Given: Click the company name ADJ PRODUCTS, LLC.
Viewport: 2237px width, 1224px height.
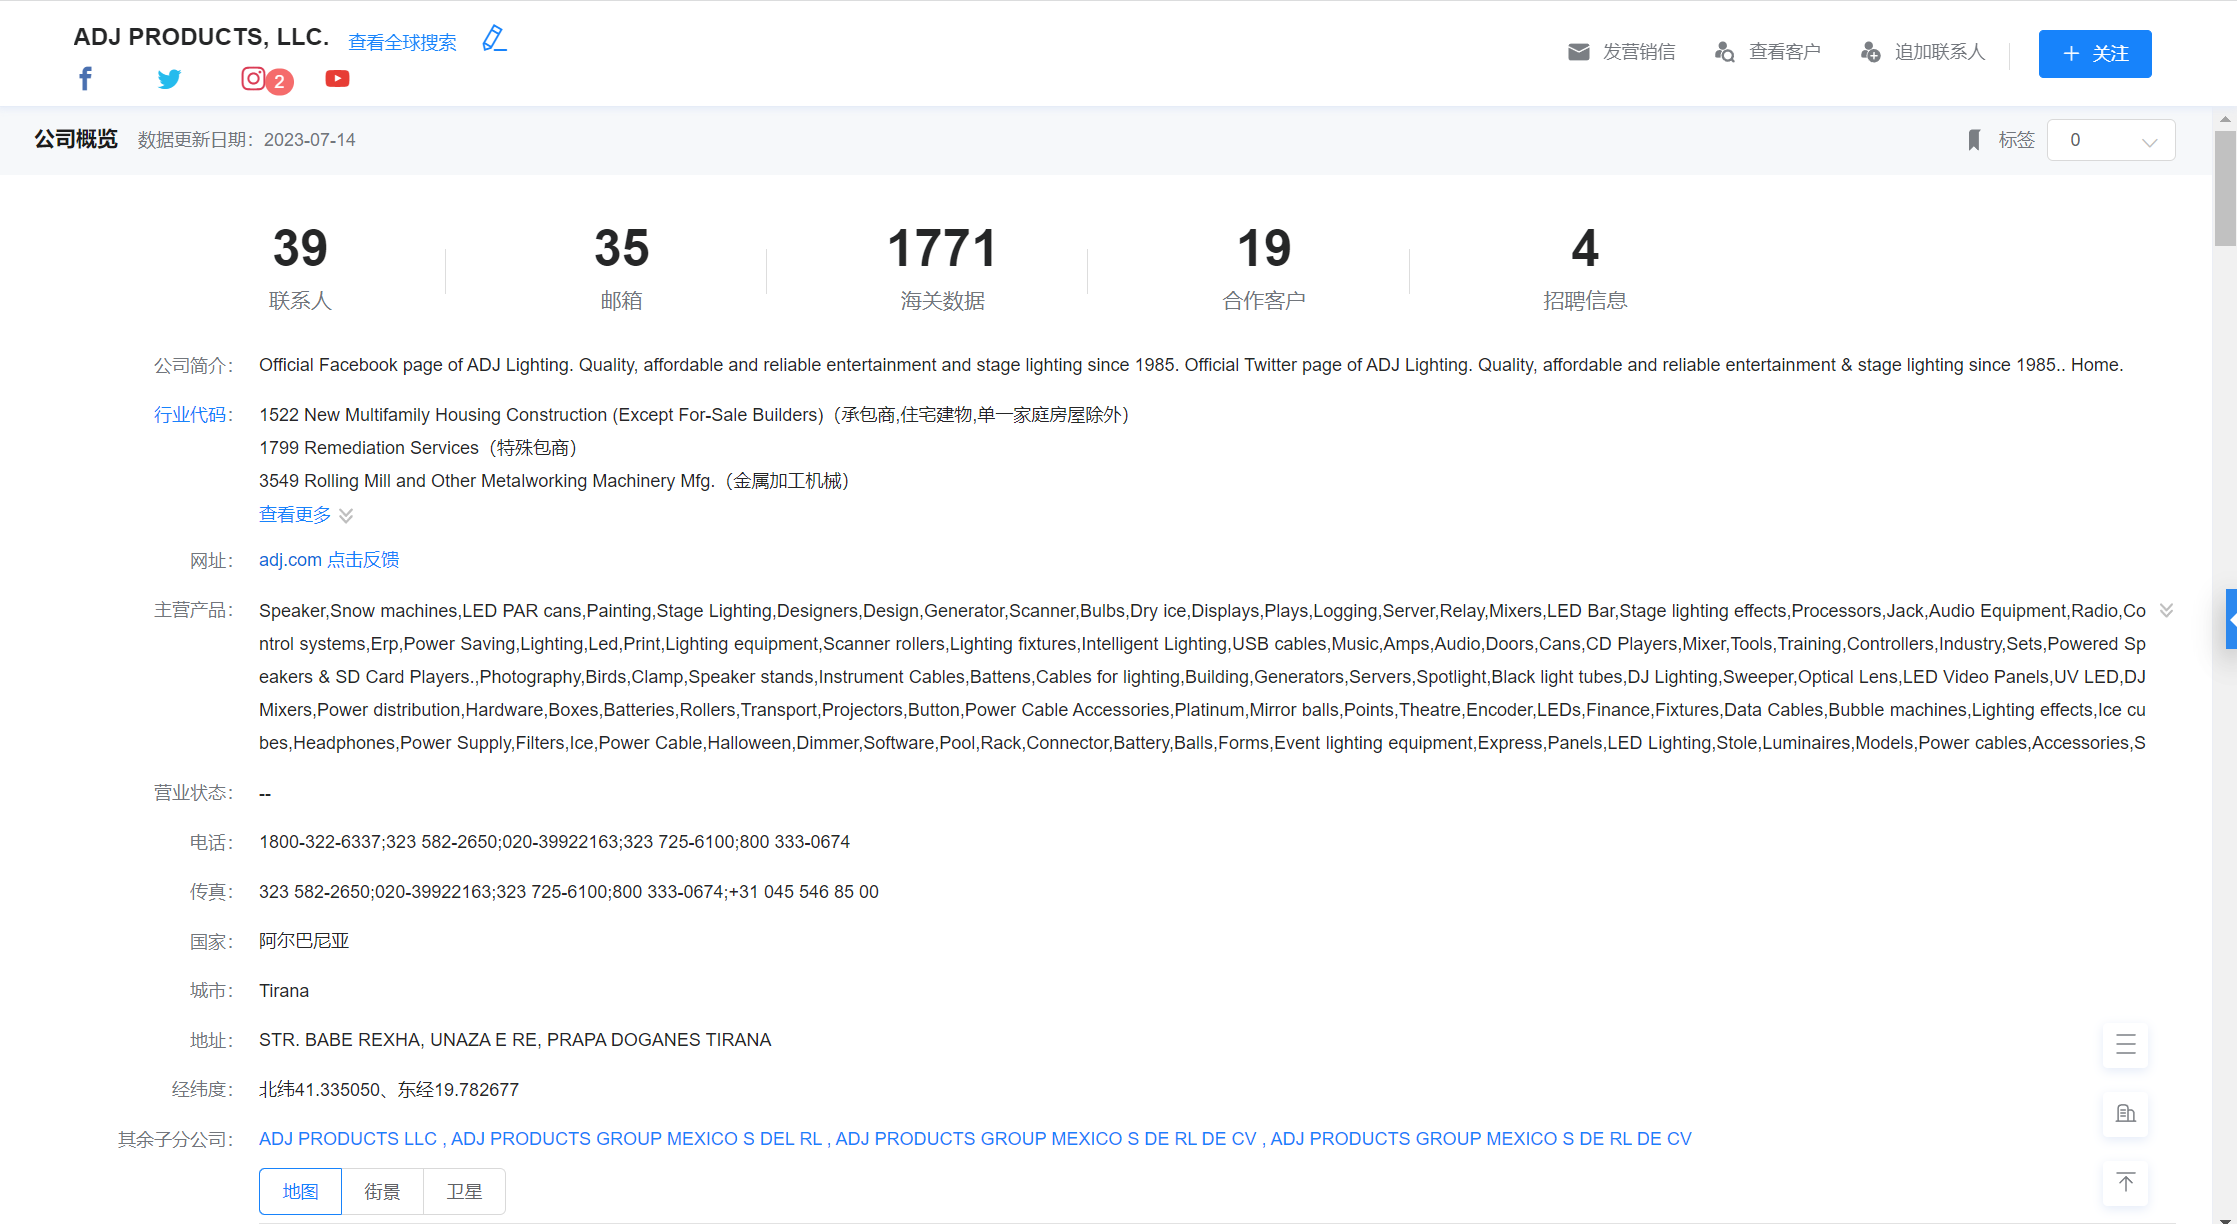Looking at the screenshot, I should pos(201,37).
